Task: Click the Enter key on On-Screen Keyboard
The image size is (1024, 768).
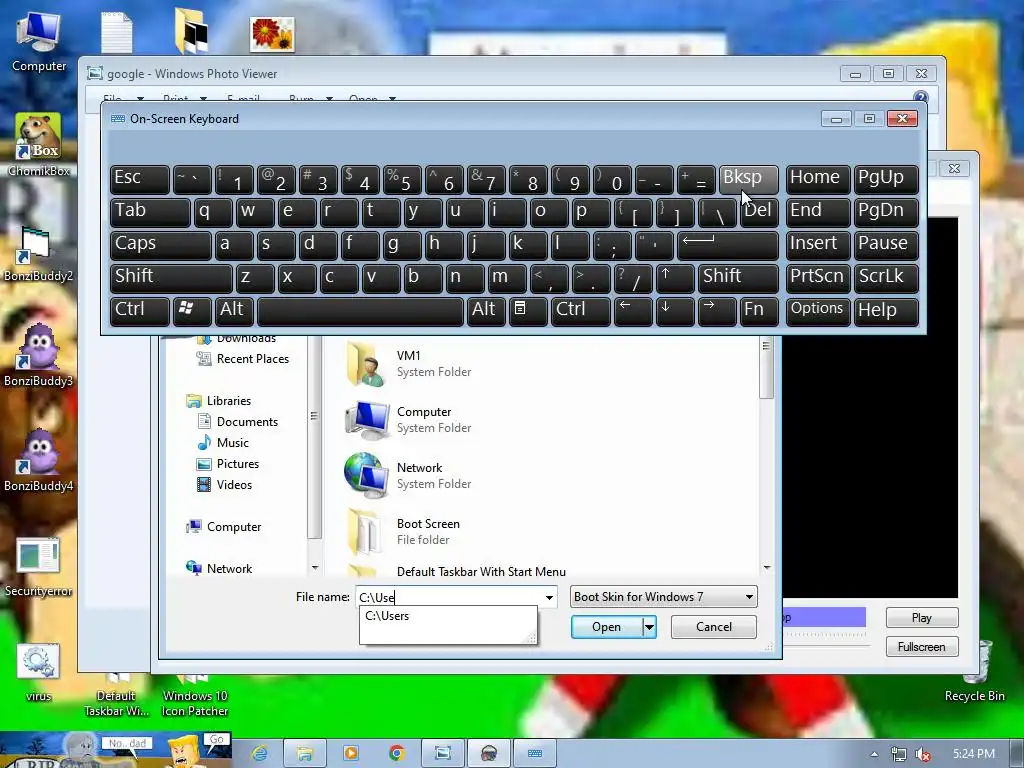Action: [x=727, y=245]
